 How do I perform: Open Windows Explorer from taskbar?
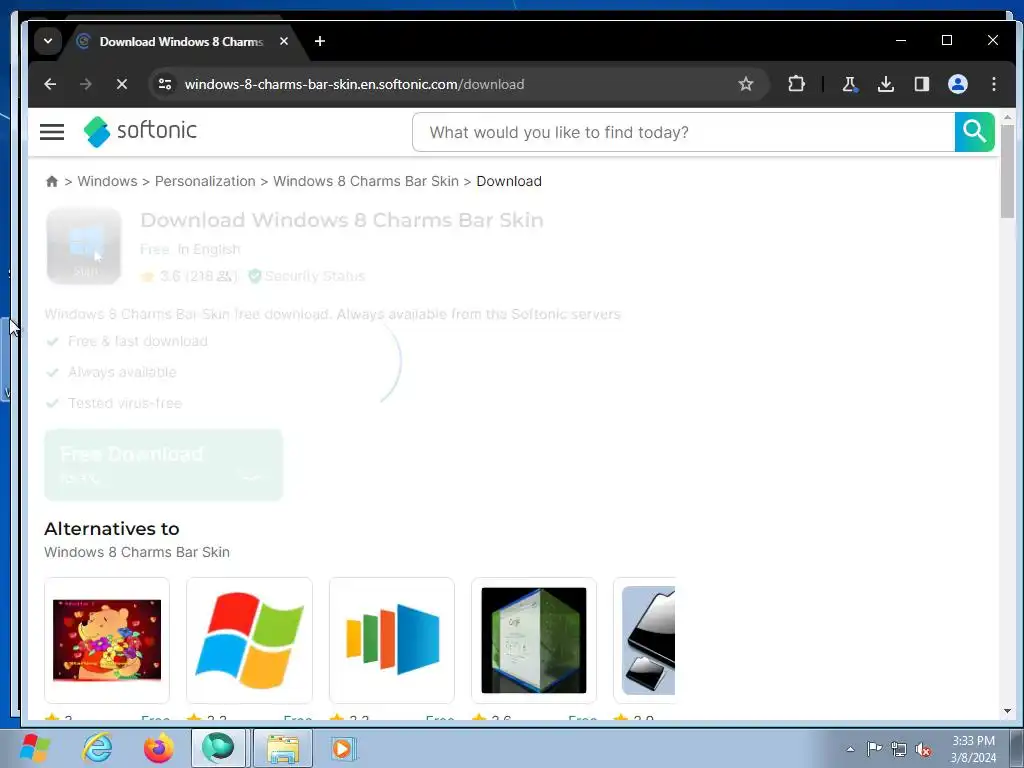(283, 748)
